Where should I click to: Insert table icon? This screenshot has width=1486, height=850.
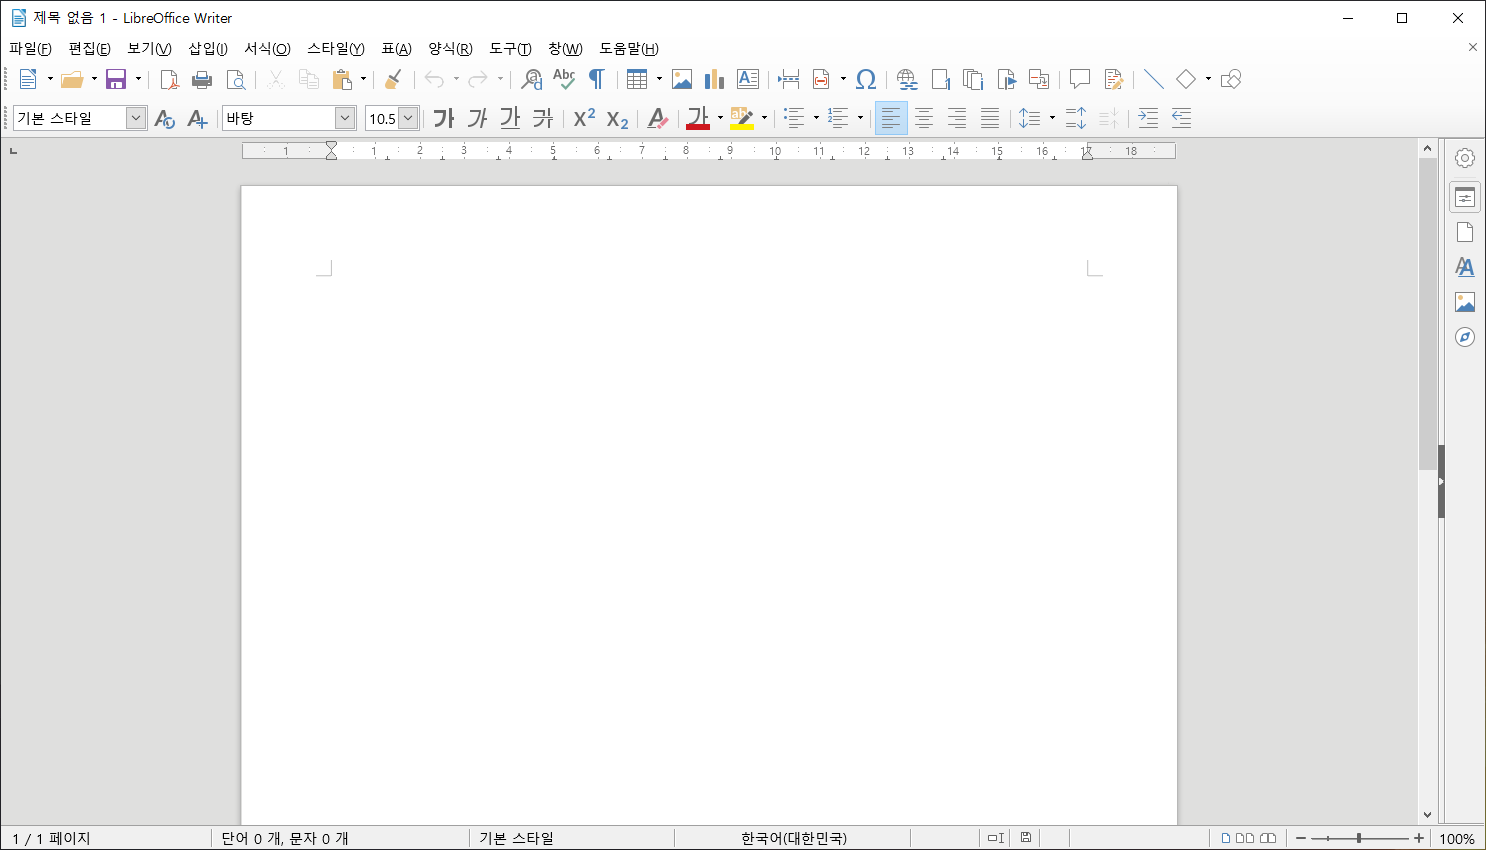[637, 79]
